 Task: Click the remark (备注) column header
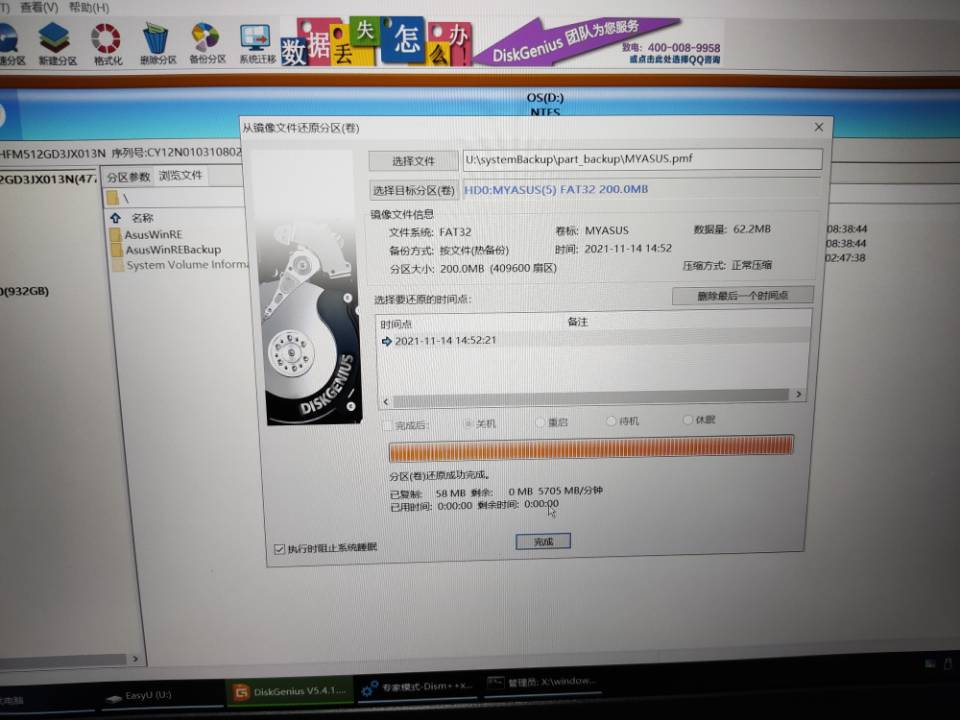pos(577,321)
